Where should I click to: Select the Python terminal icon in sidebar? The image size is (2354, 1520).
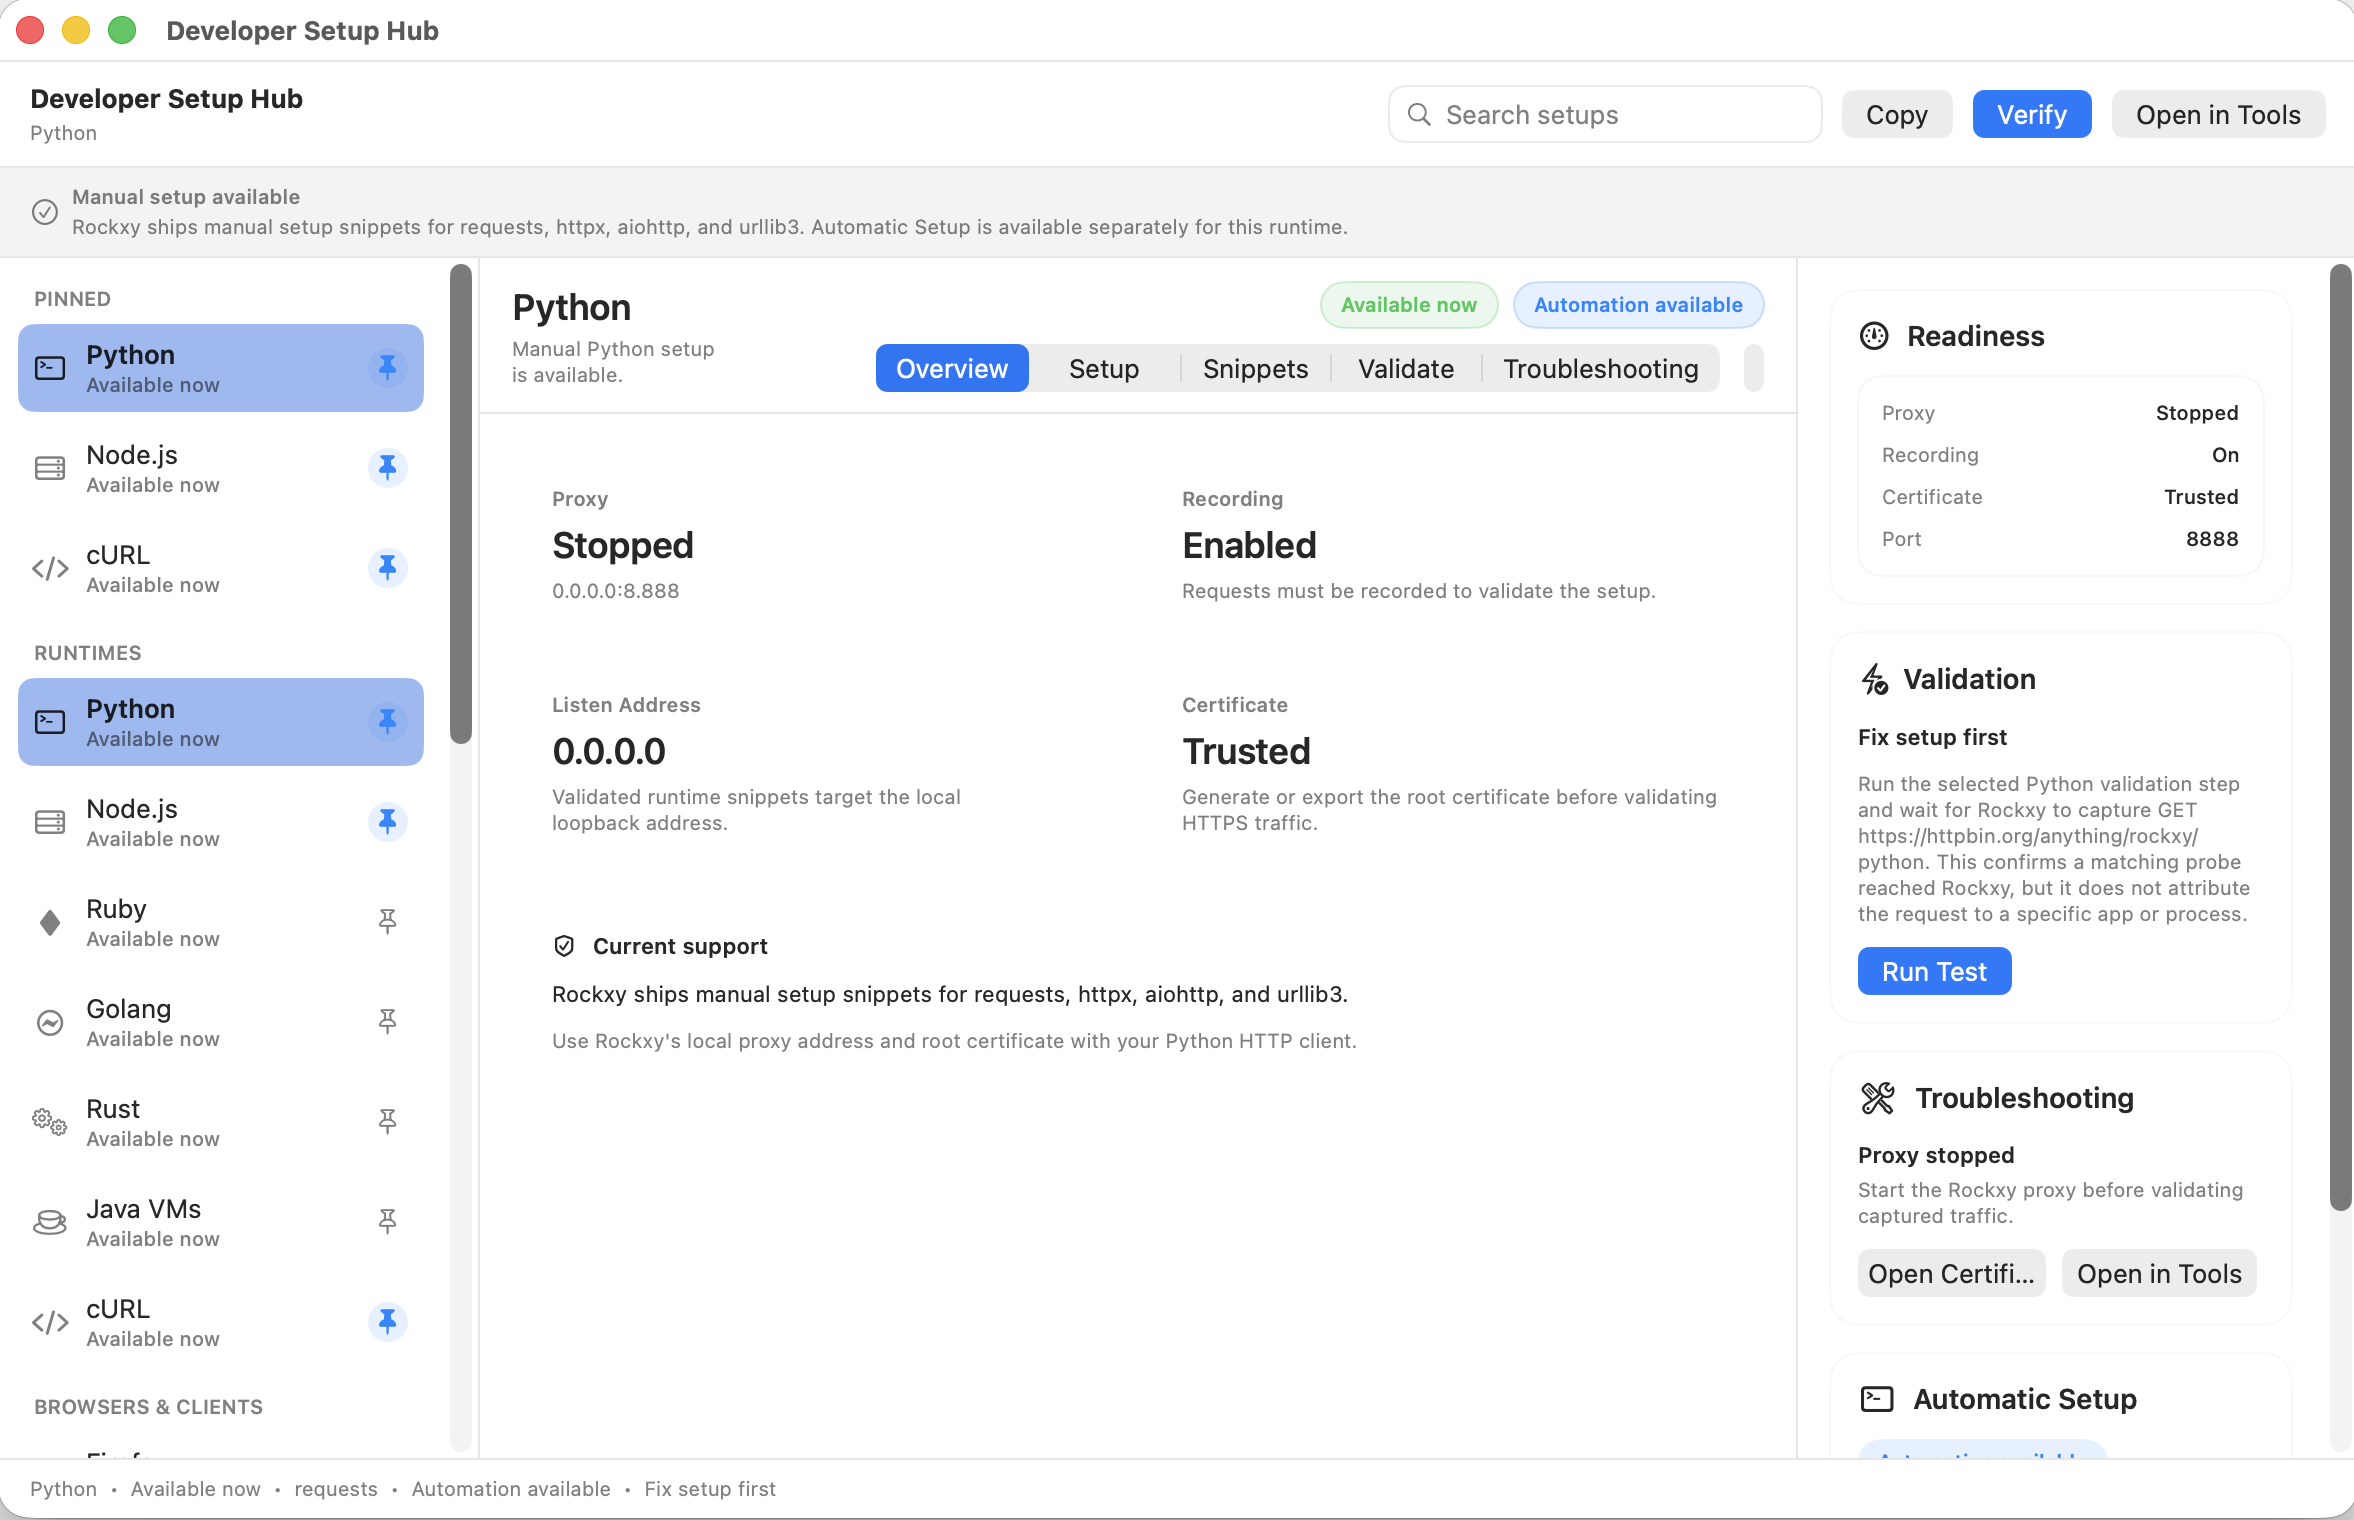[x=49, y=368]
